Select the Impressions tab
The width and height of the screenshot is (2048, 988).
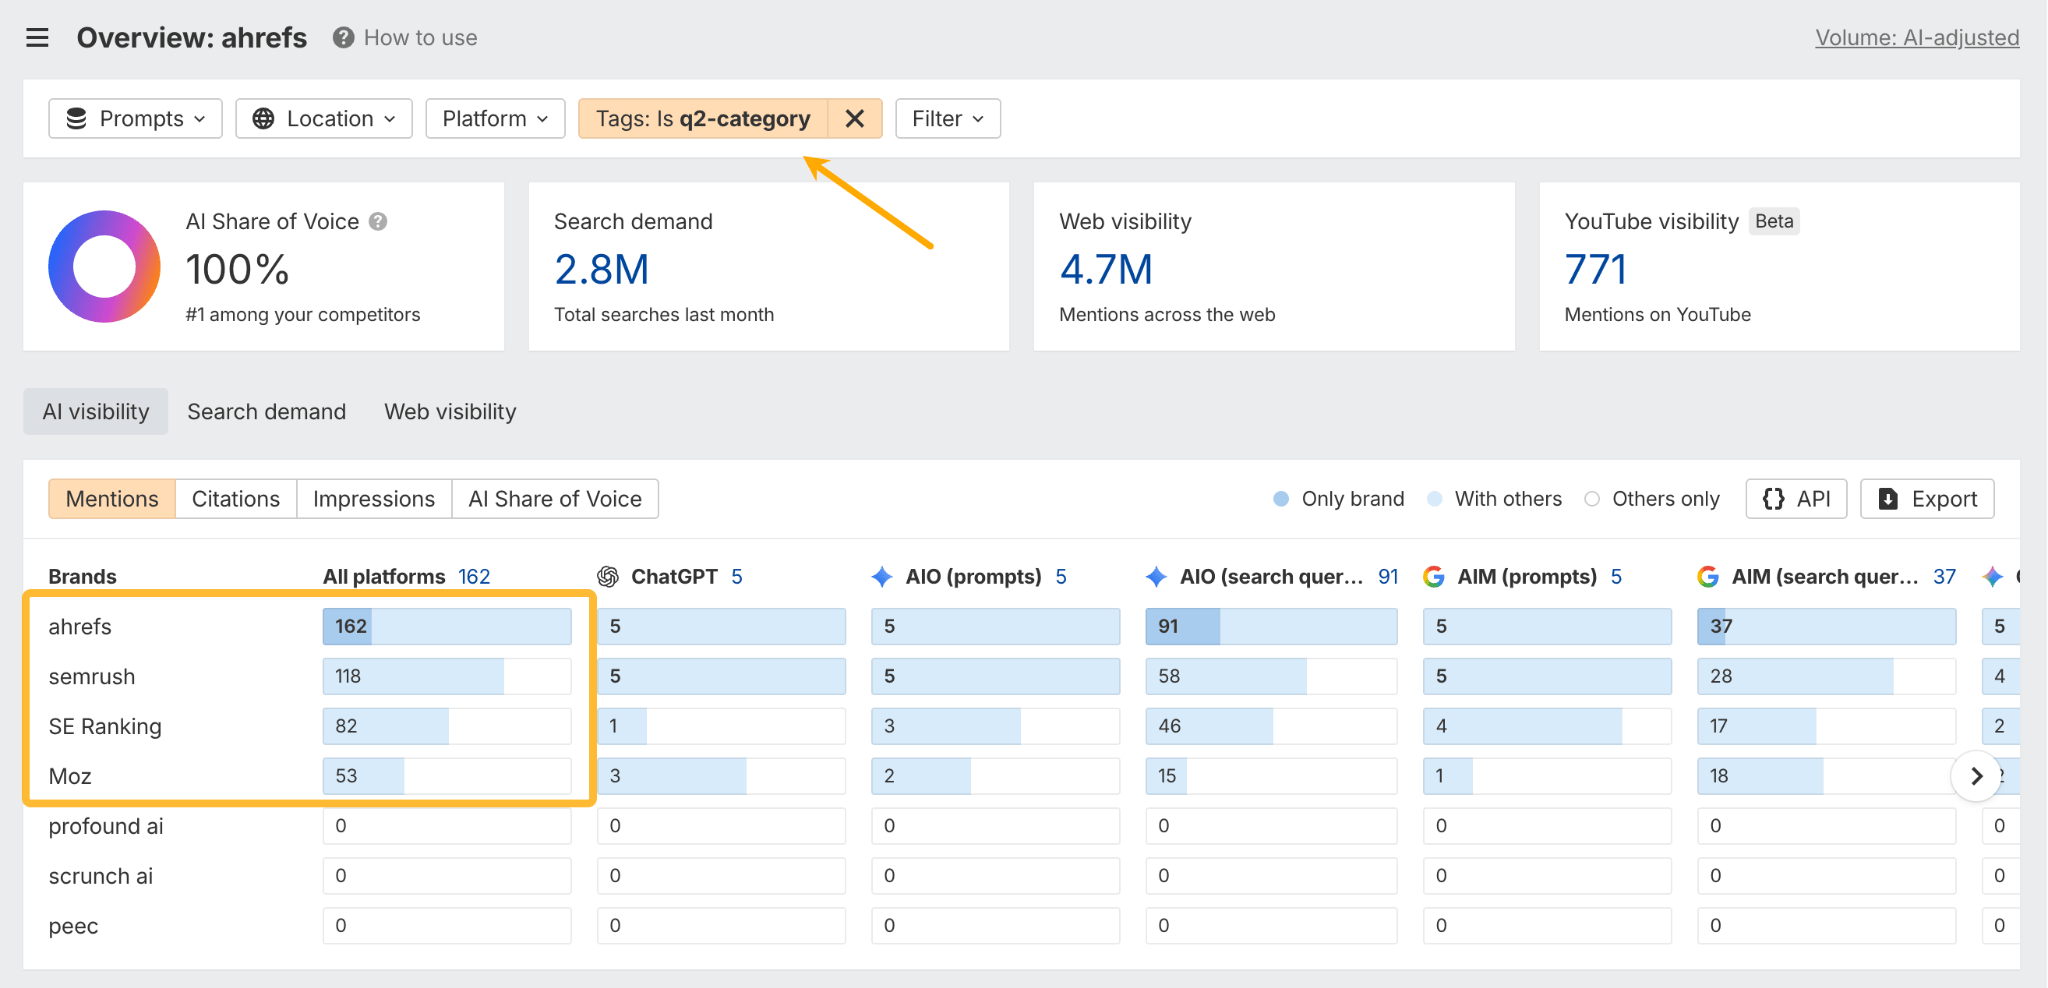(374, 499)
